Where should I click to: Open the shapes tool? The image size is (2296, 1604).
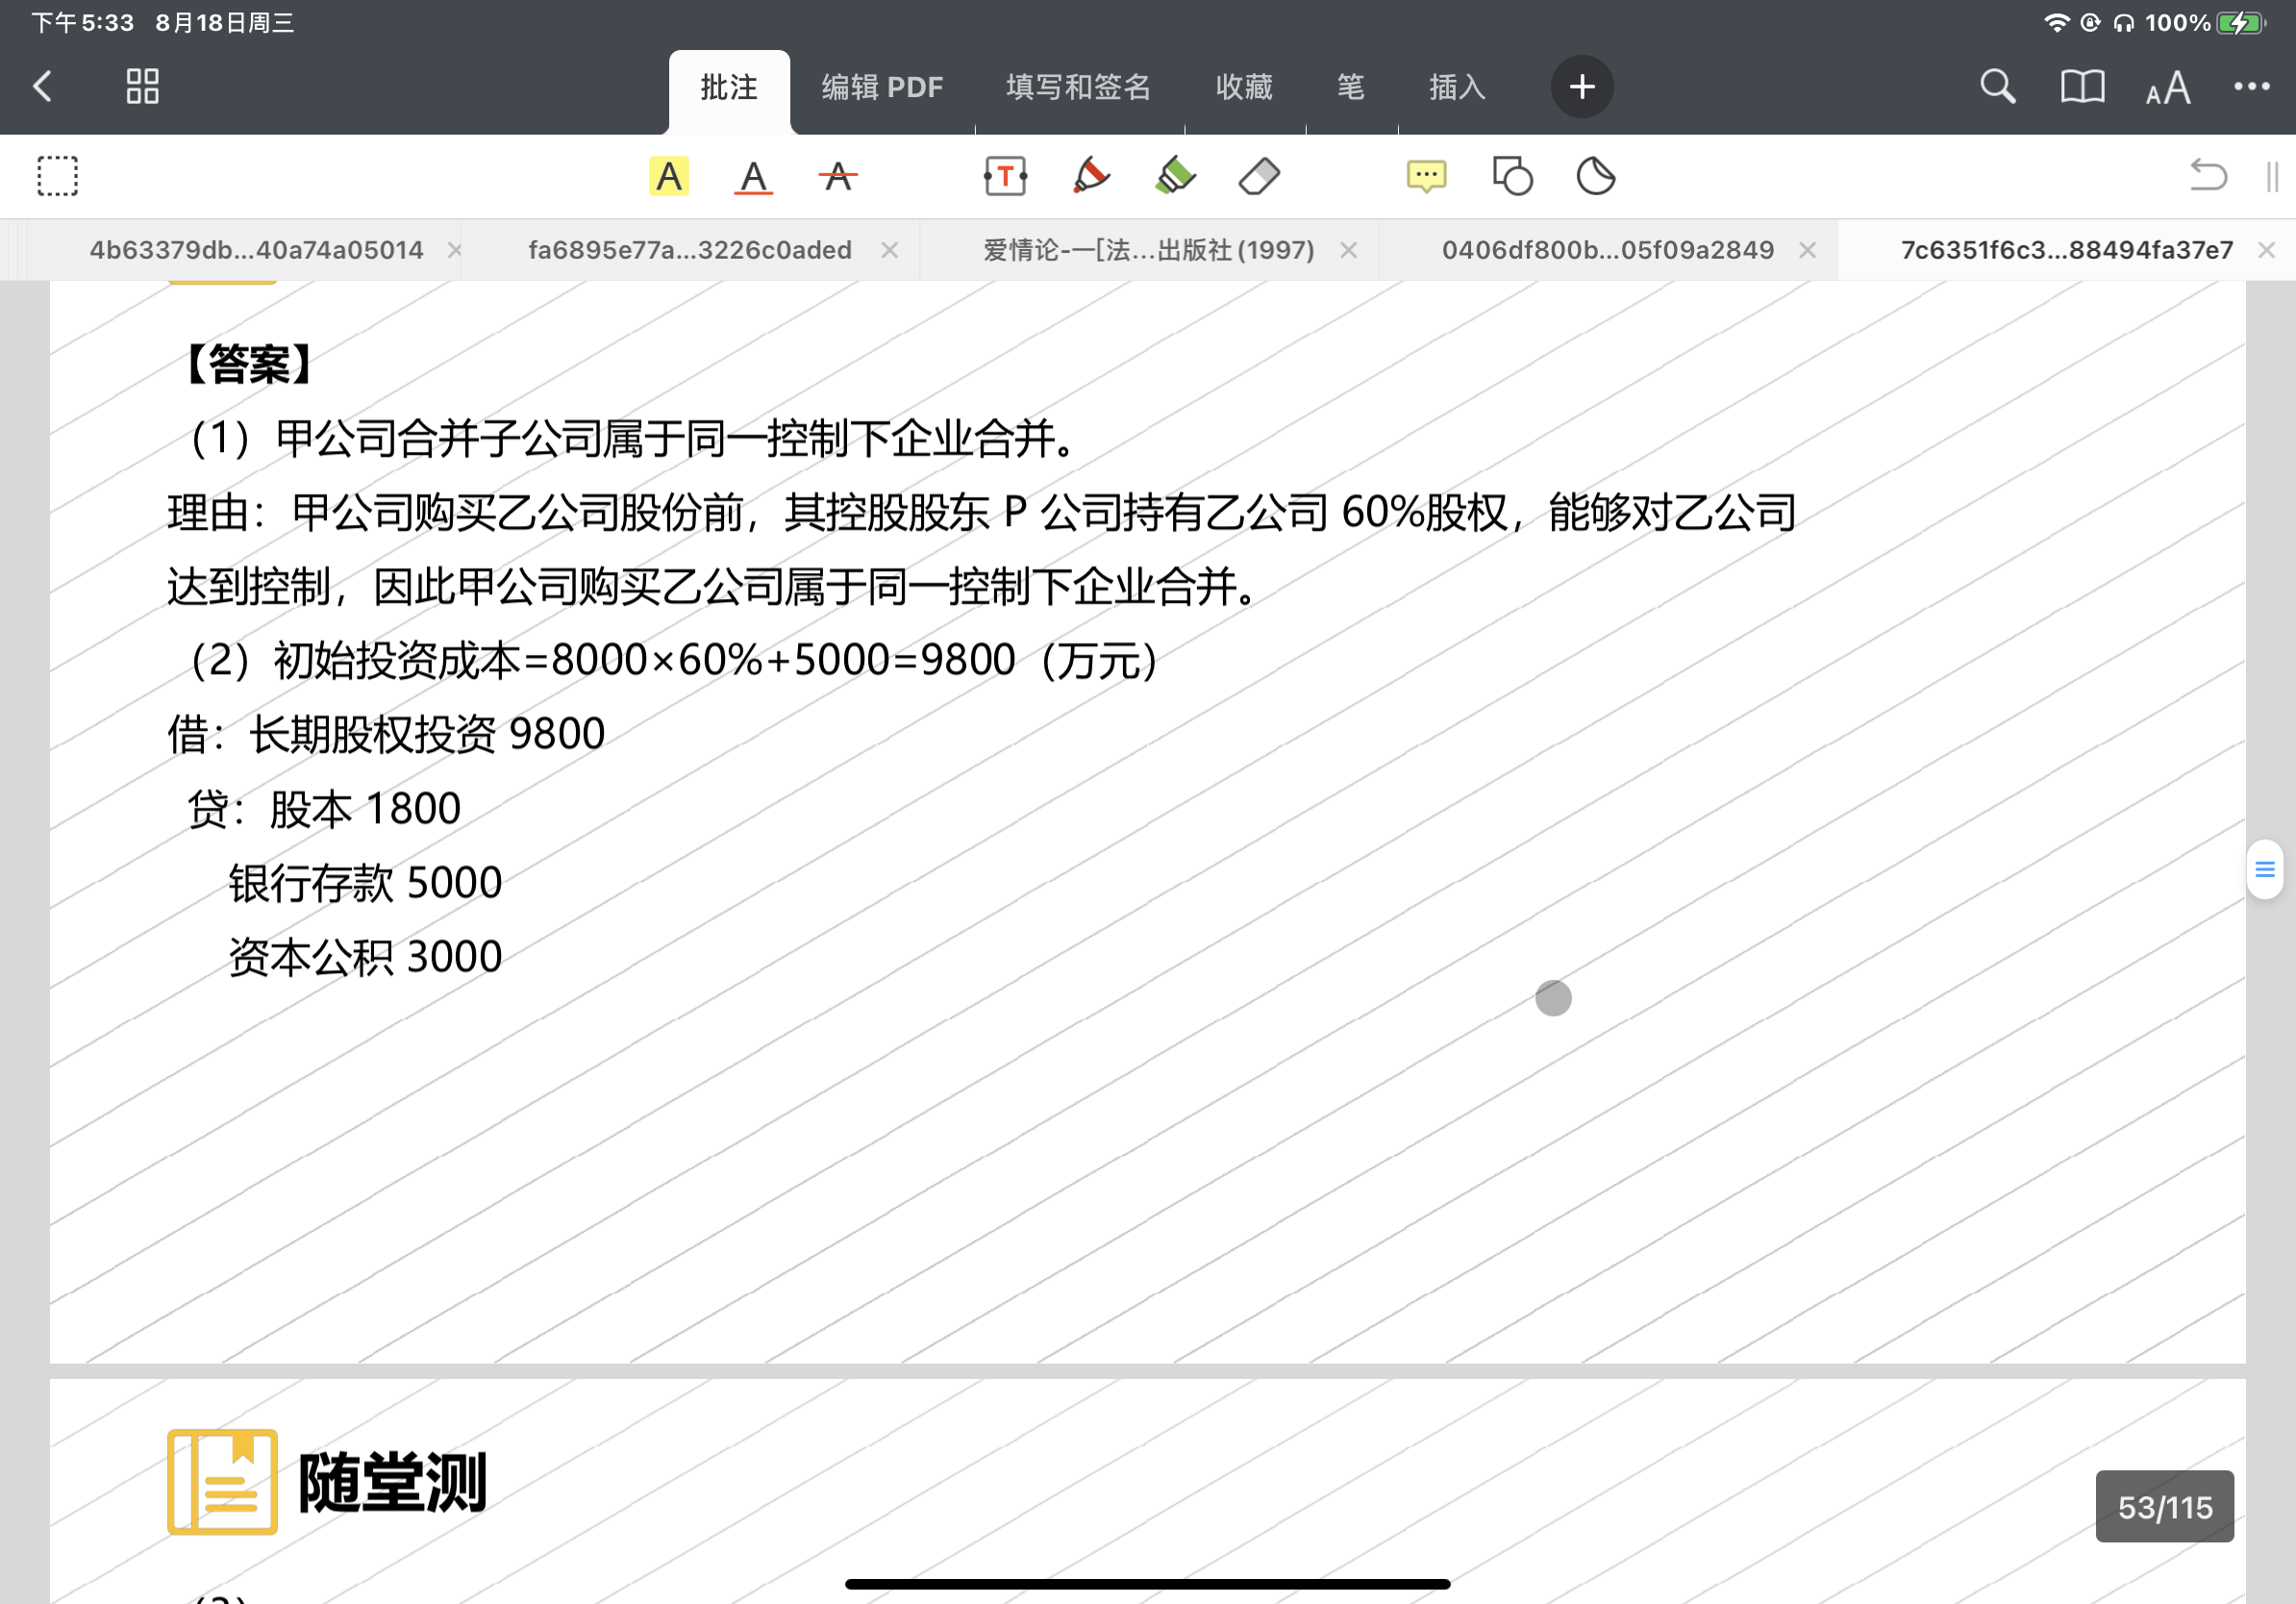(x=1512, y=177)
